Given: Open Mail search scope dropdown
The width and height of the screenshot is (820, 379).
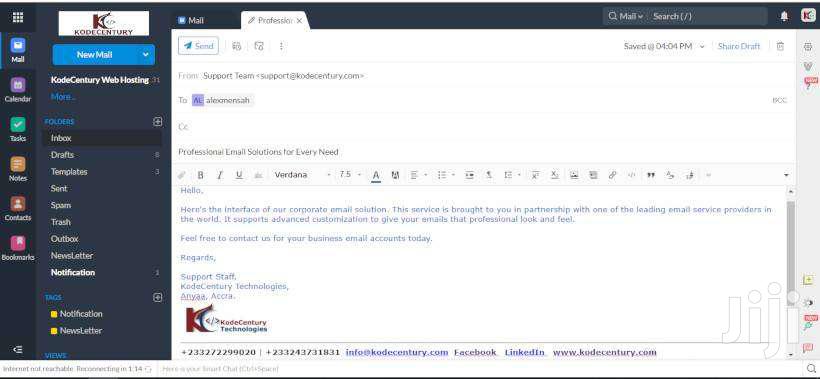Looking at the screenshot, I should pyautogui.click(x=625, y=16).
